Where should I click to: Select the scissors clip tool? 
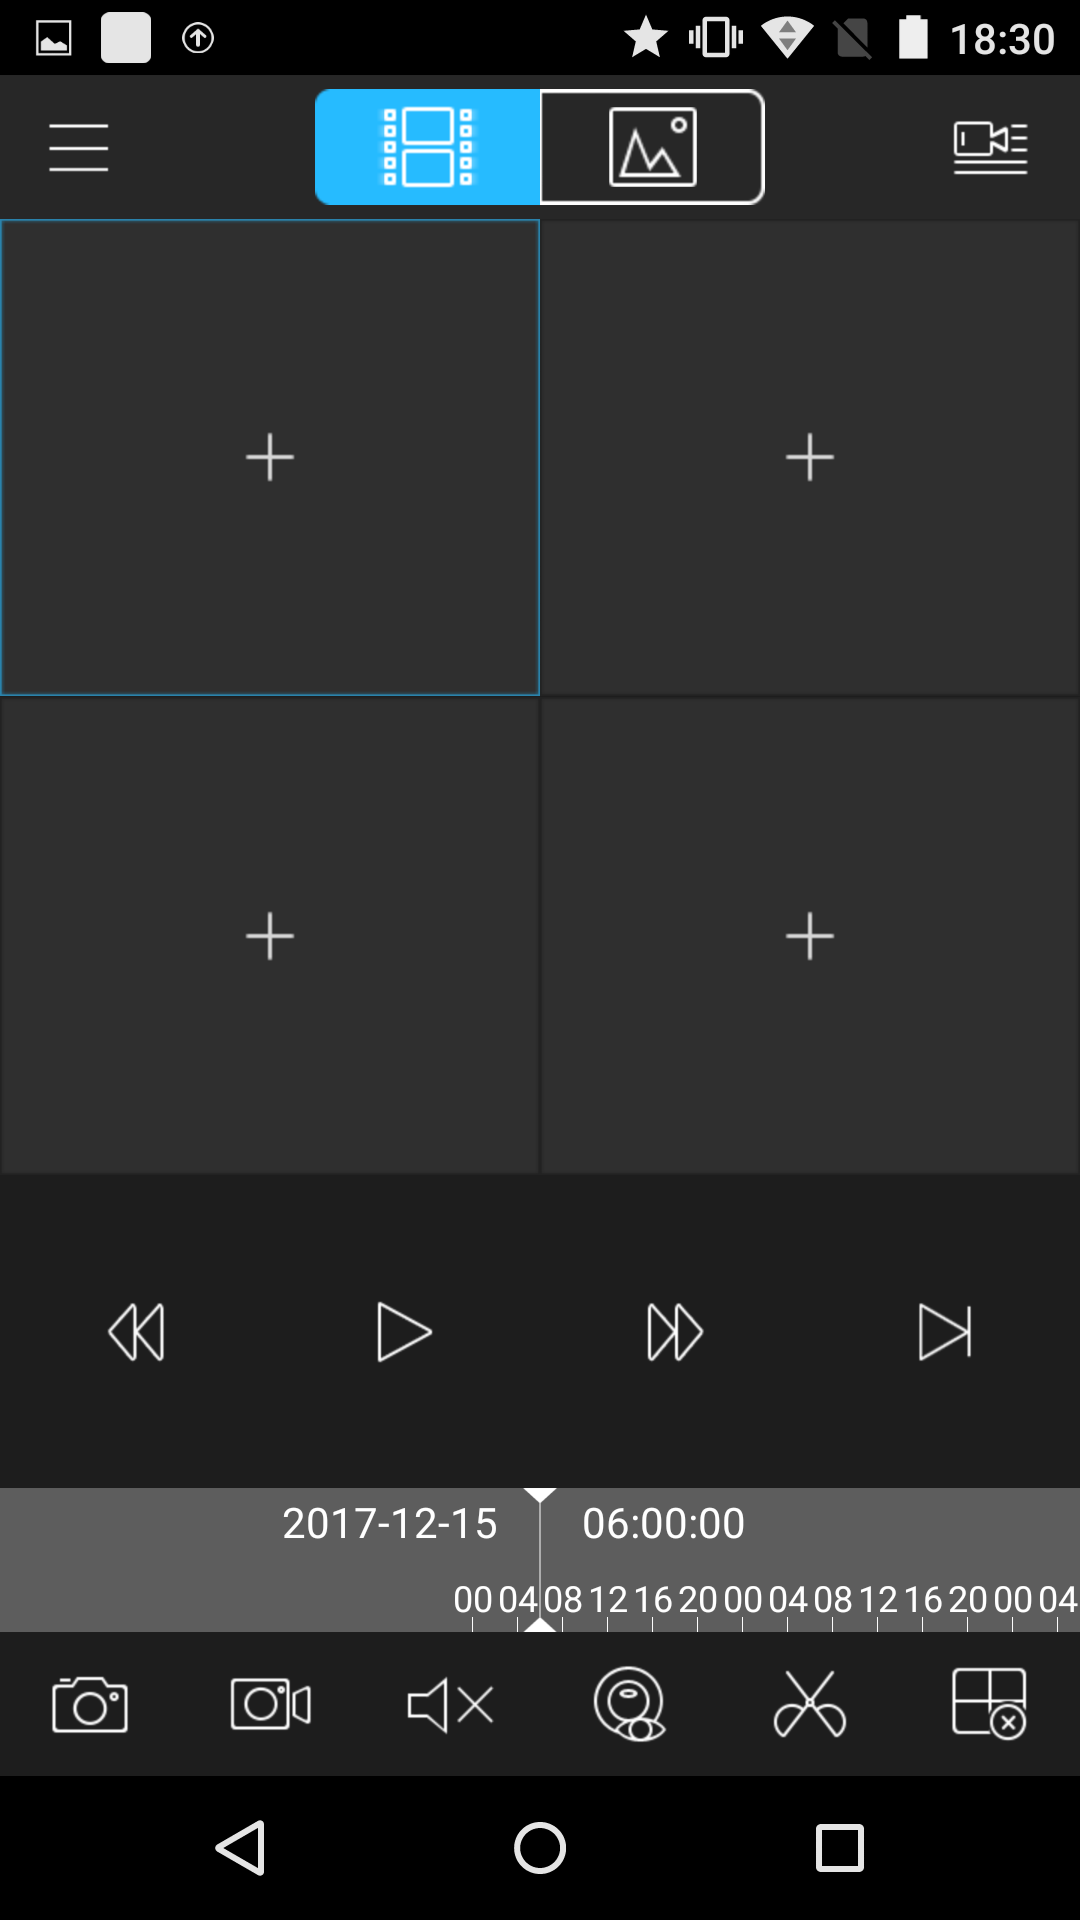pyautogui.click(x=810, y=1704)
